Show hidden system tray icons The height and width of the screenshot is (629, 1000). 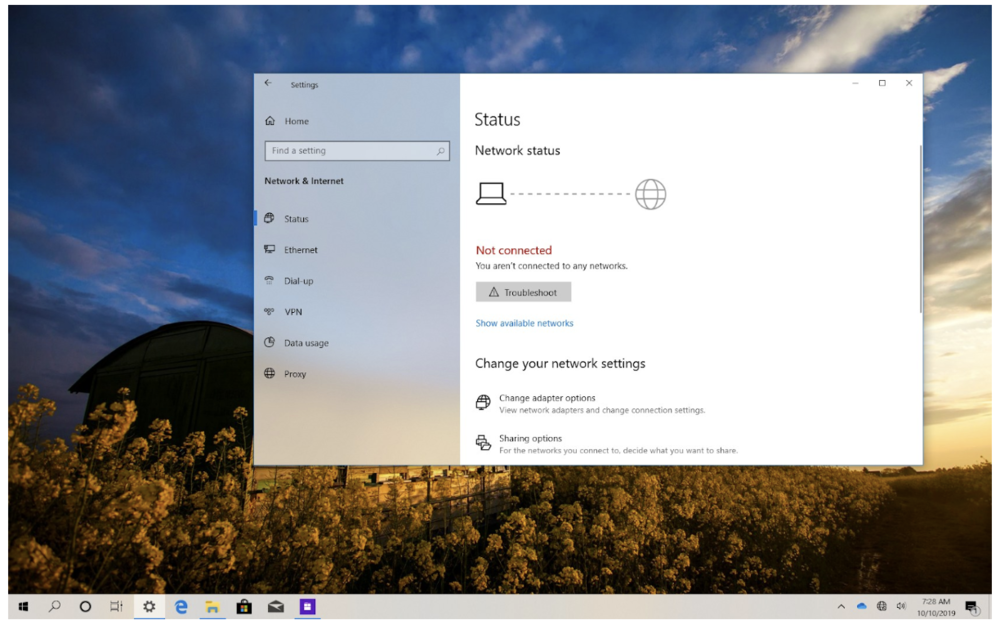click(x=841, y=607)
